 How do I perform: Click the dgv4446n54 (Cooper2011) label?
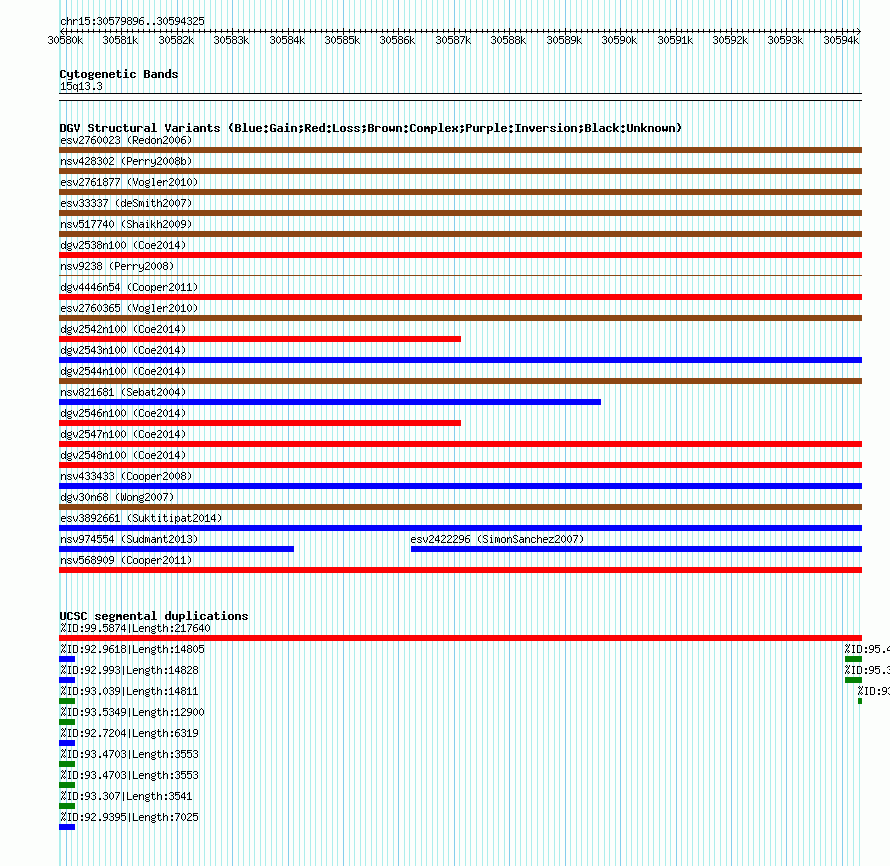pos(129,287)
